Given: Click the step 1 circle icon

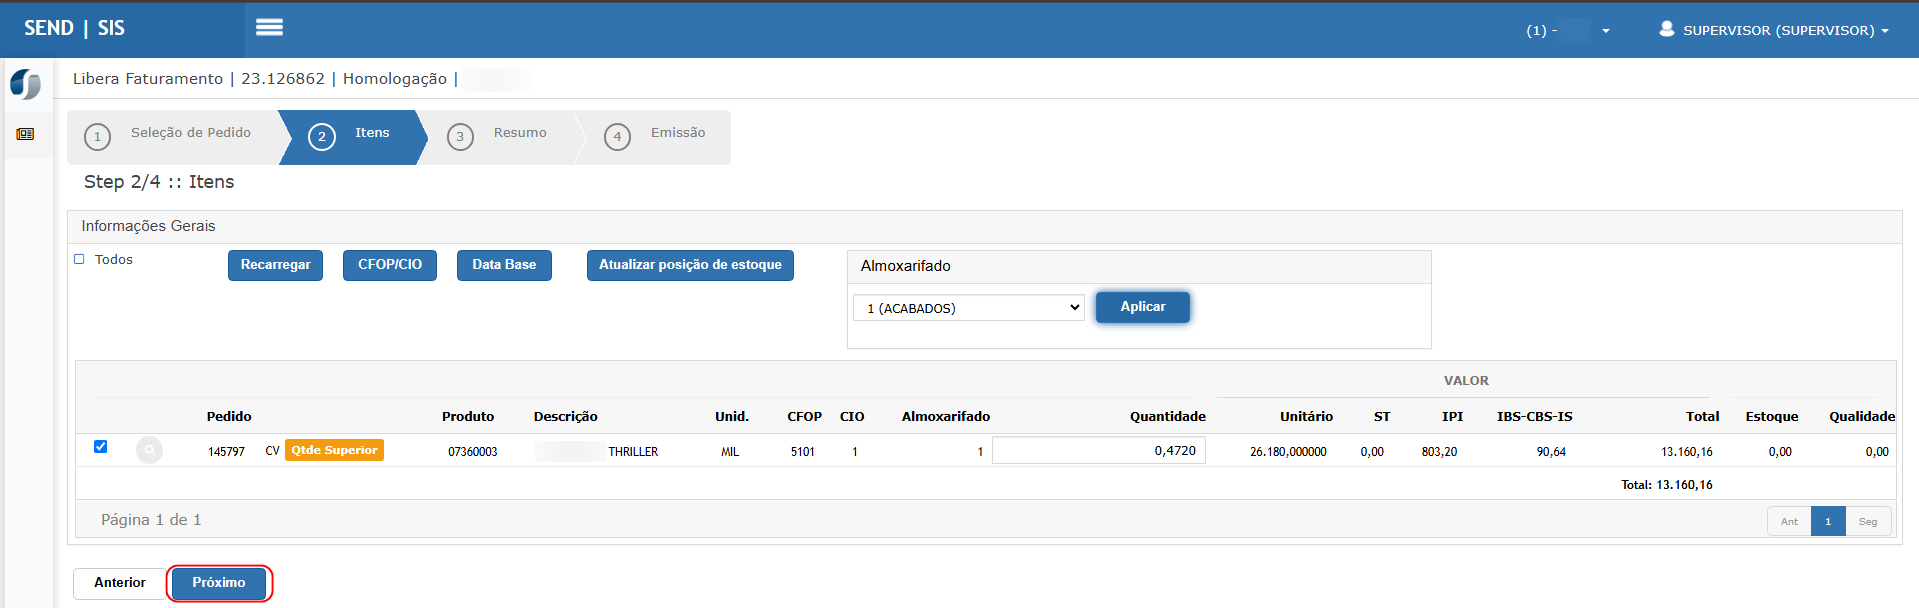Looking at the screenshot, I should [97, 137].
